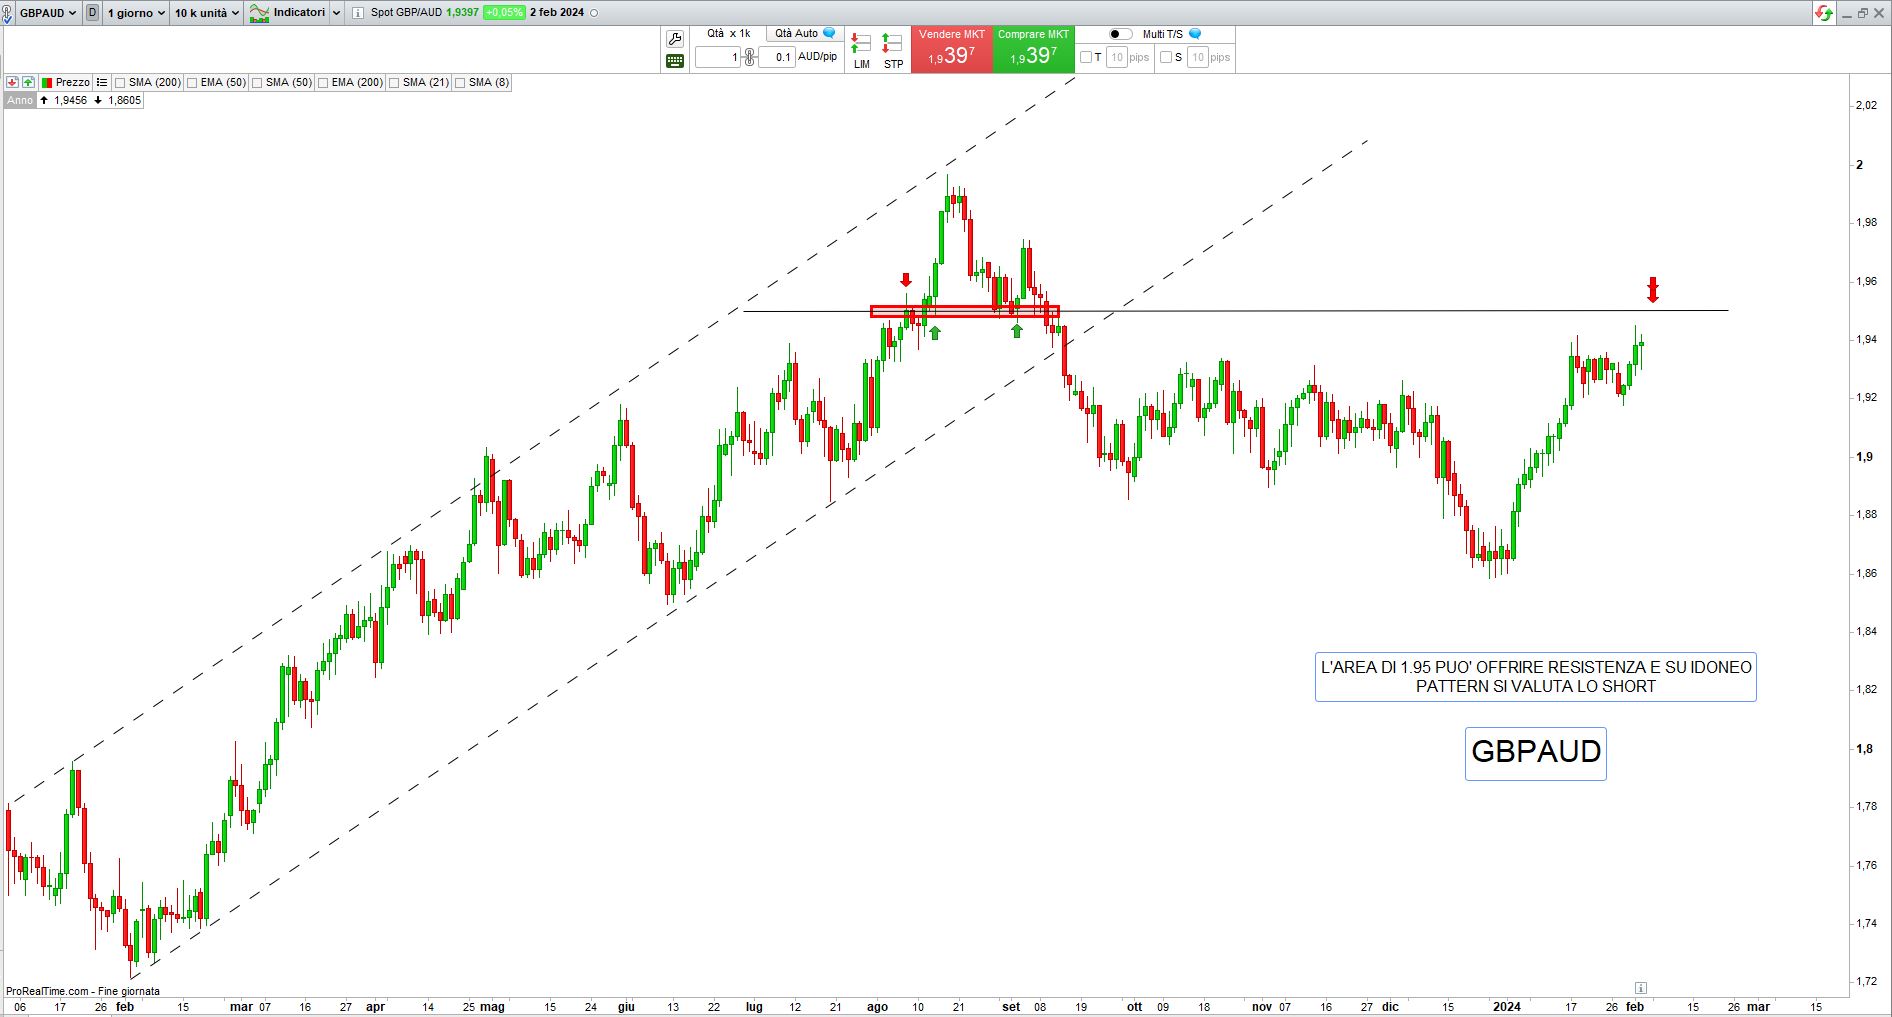
Task: Click the chain link icon between quantity fields
Action: tap(749, 57)
